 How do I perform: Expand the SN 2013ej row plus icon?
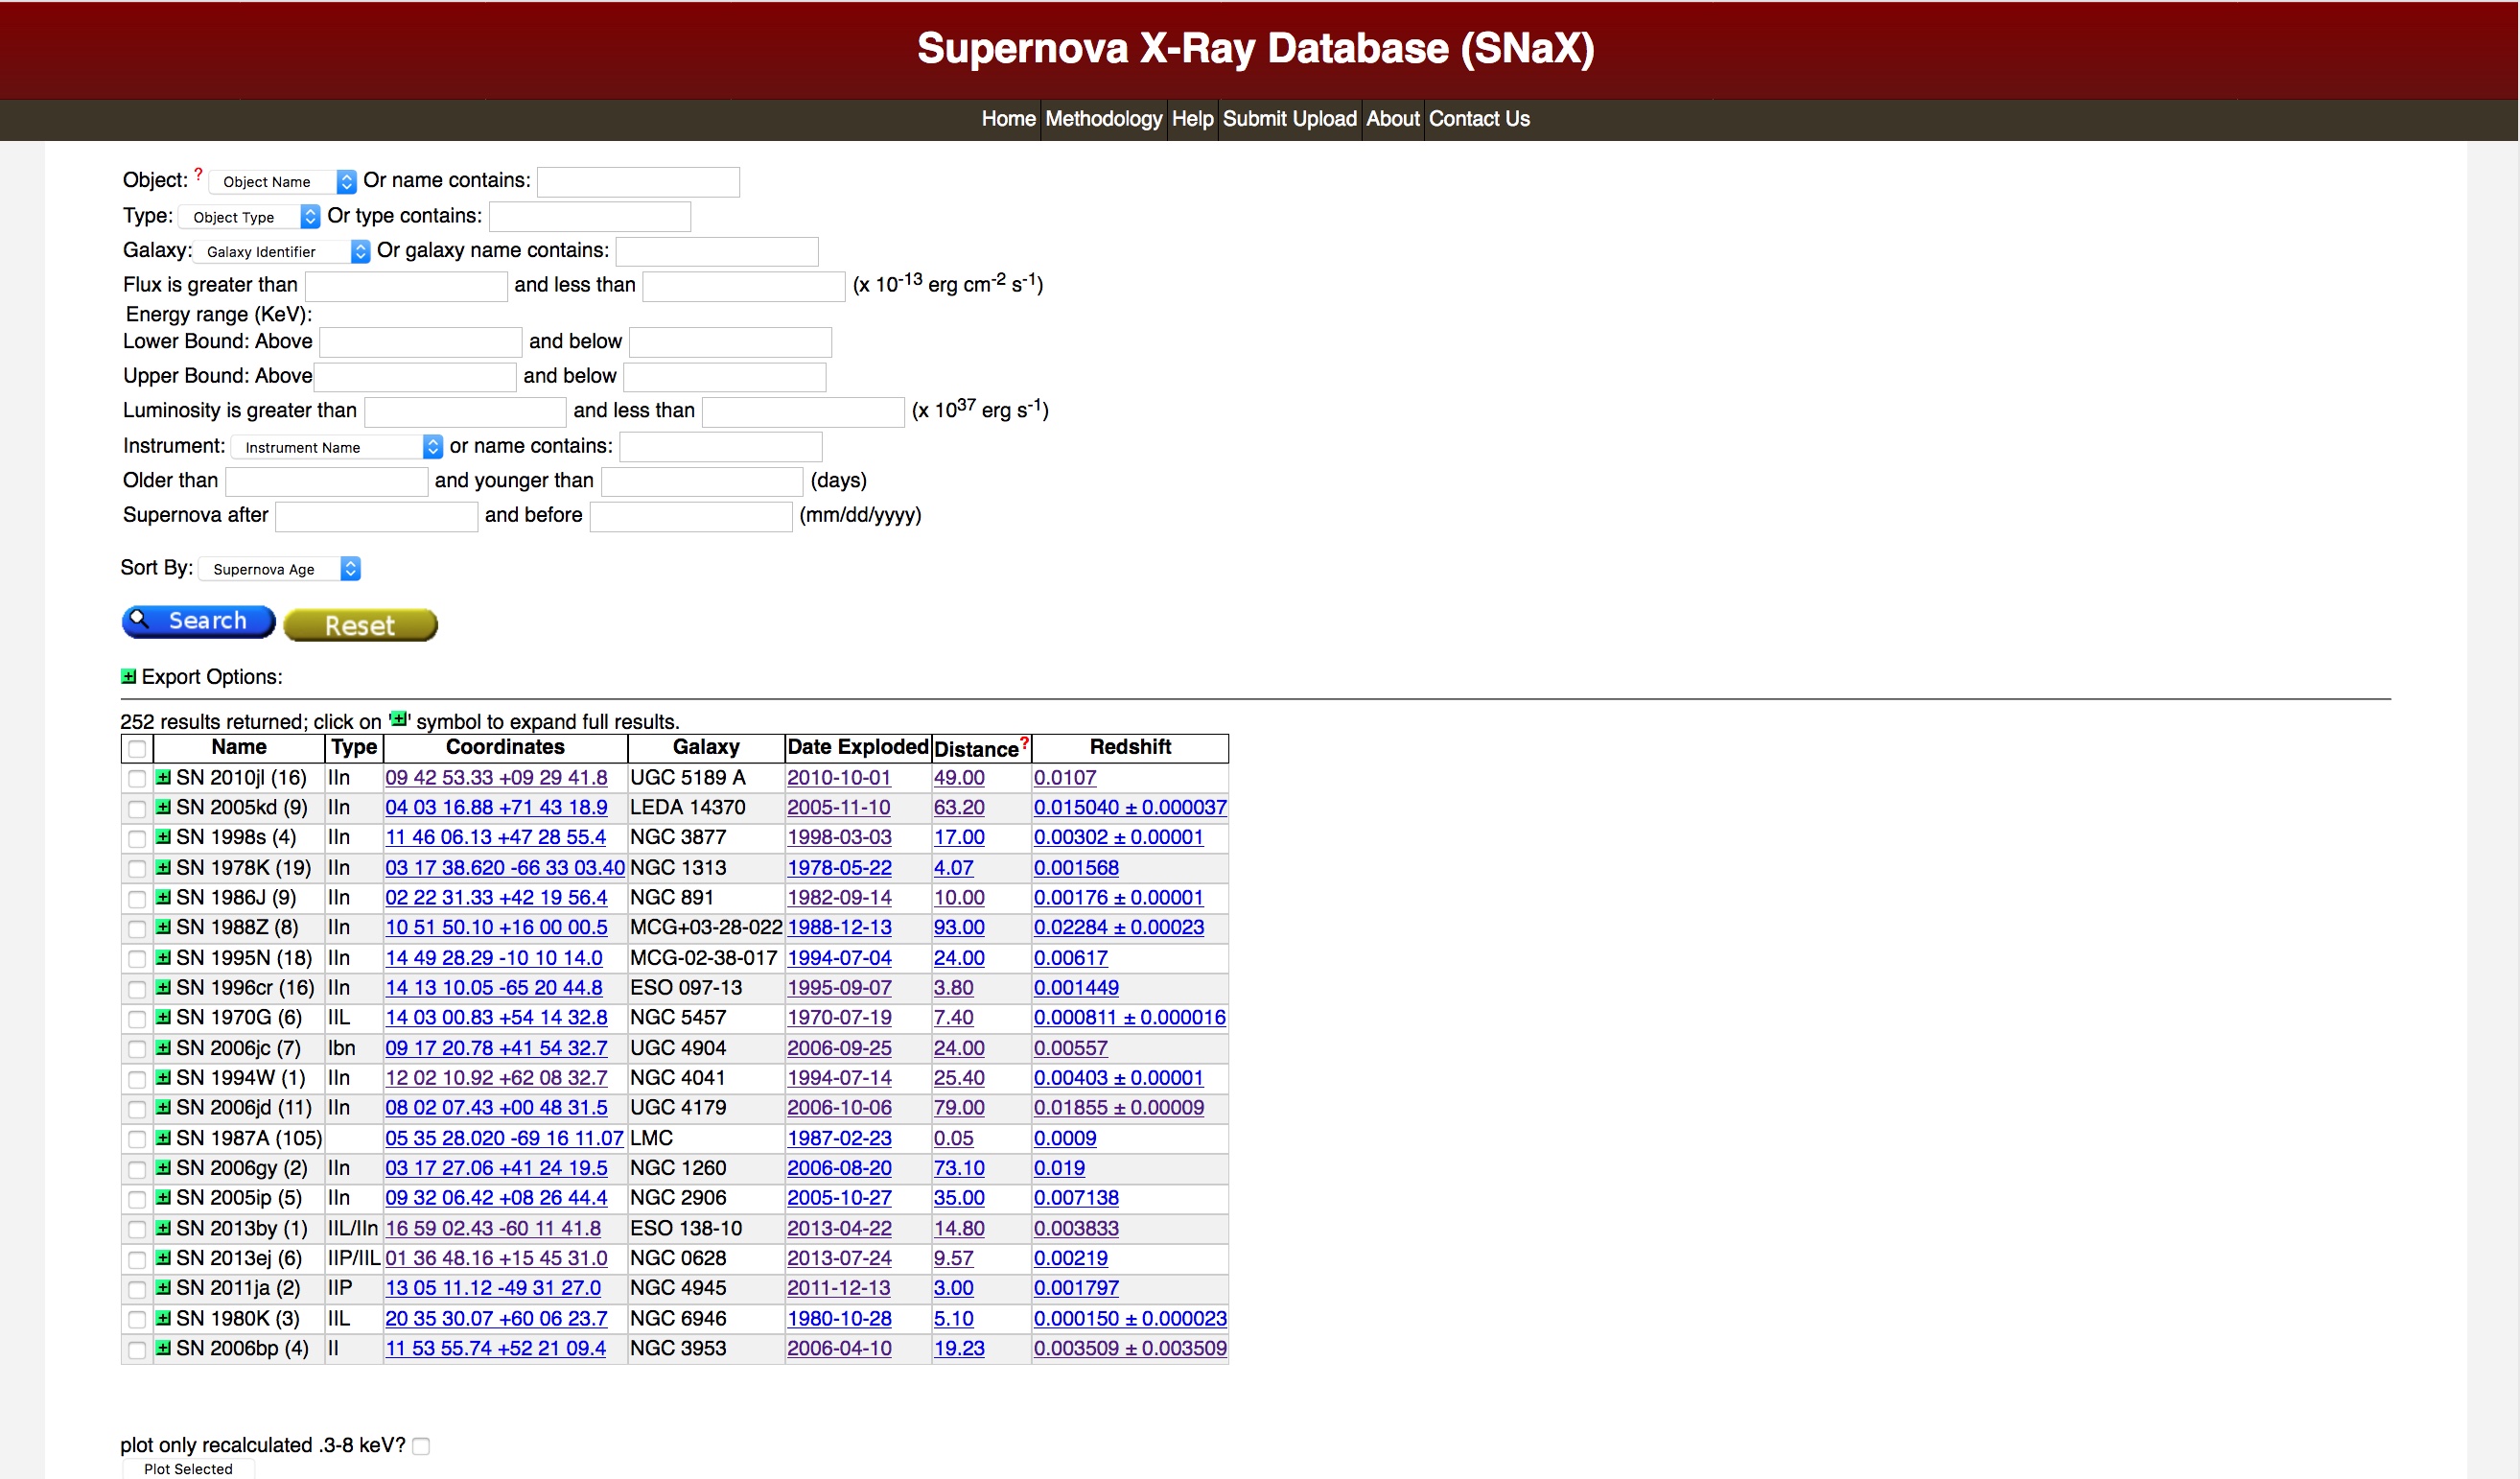pyautogui.click(x=163, y=1258)
